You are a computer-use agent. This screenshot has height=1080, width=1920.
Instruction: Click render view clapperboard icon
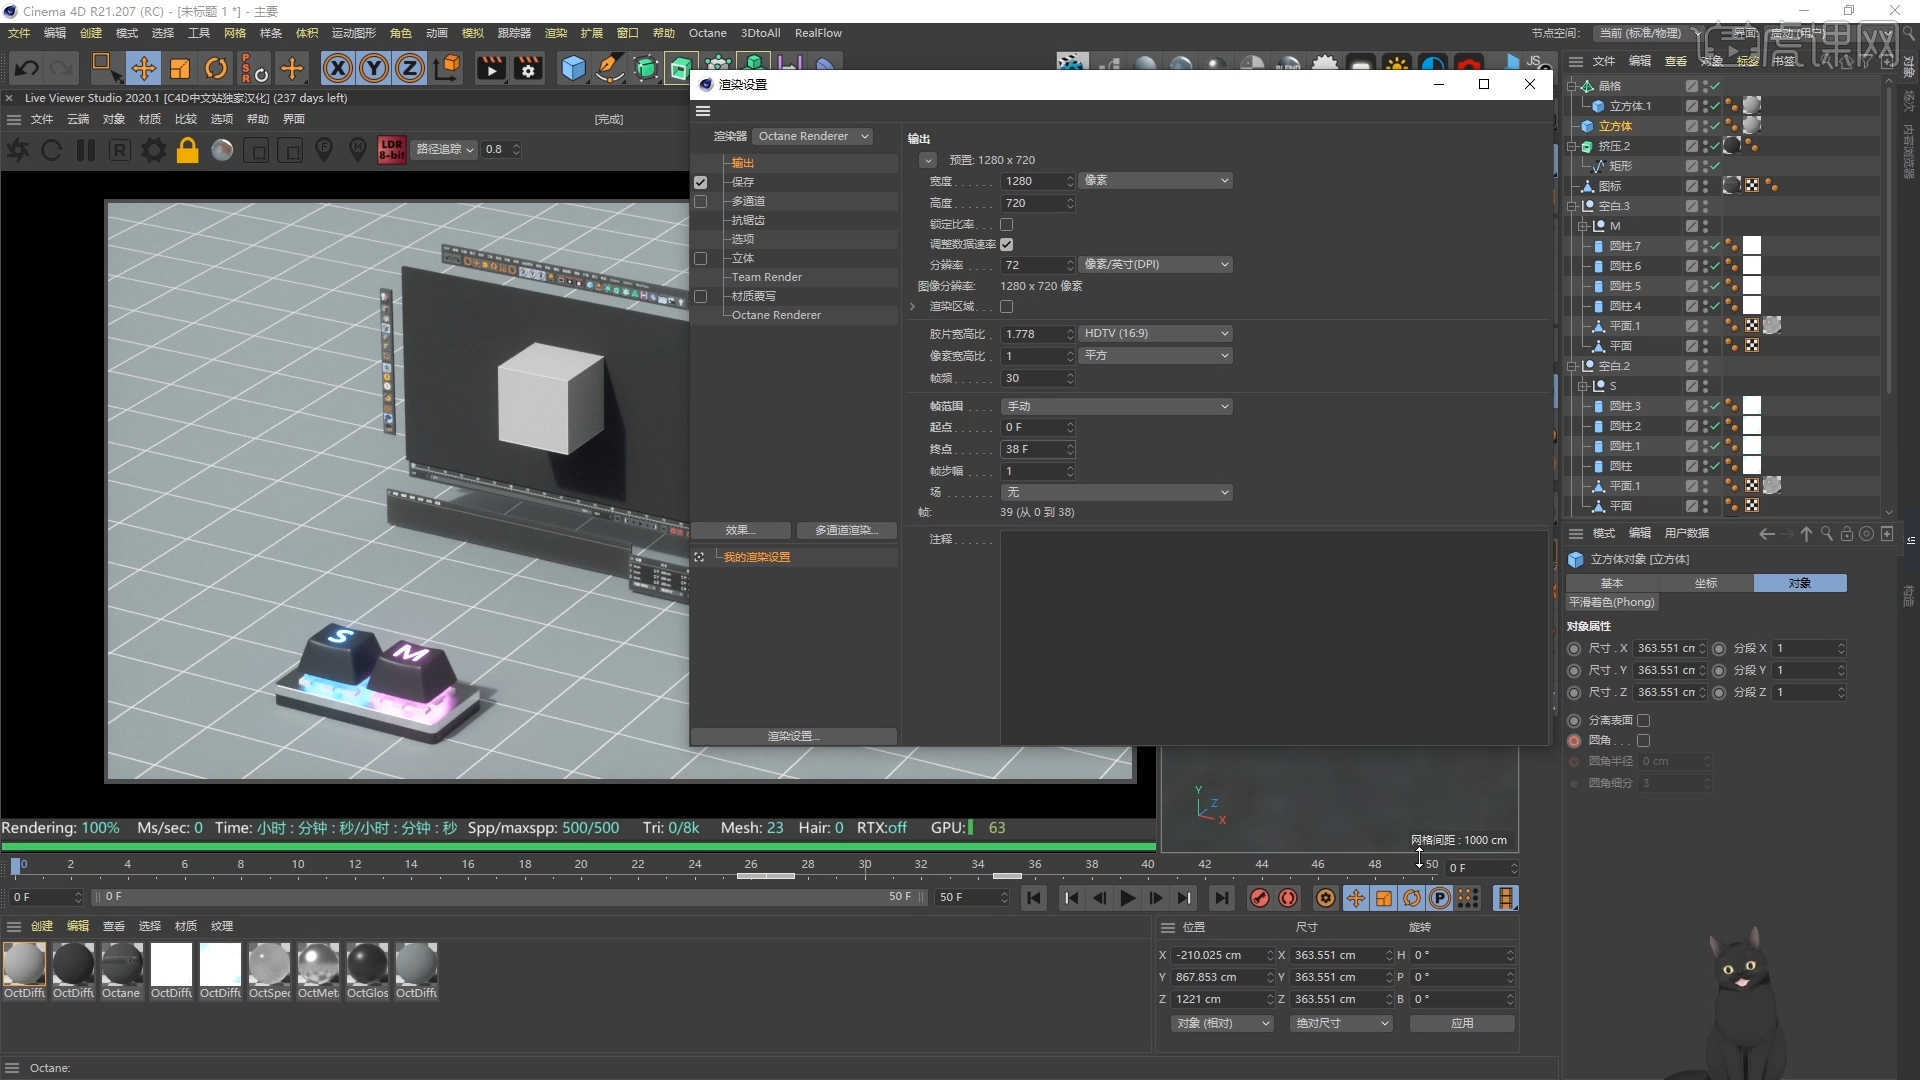pyautogui.click(x=491, y=68)
